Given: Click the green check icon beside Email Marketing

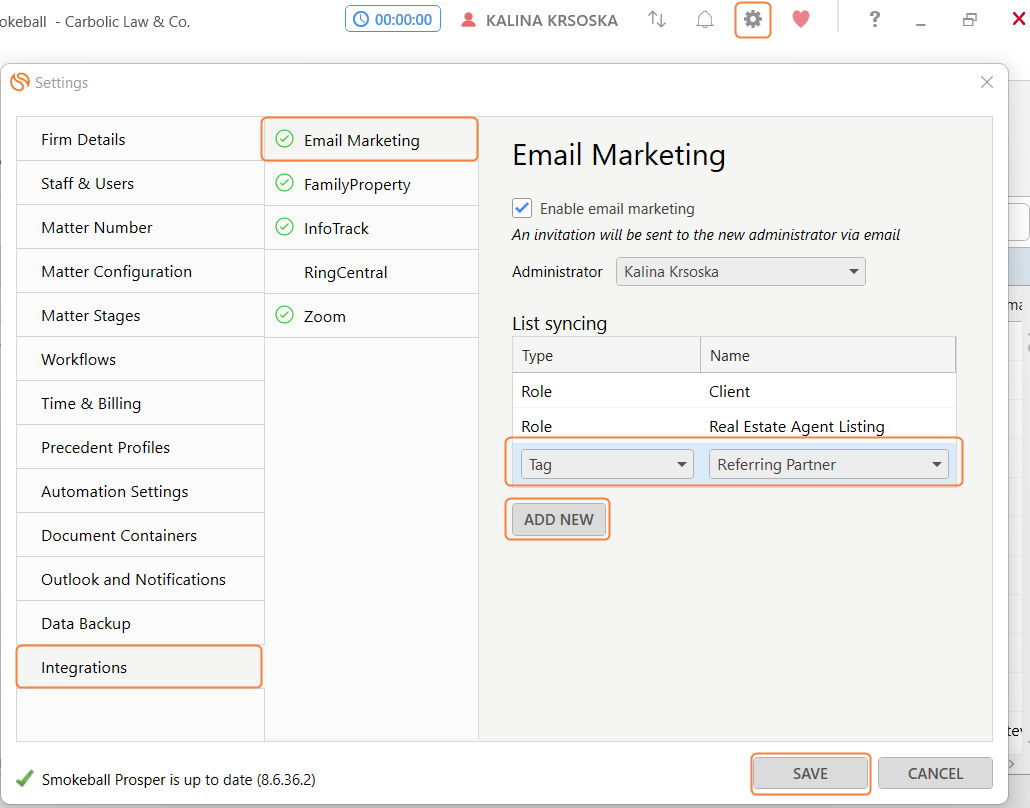Looking at the screenshot, I should tap(284, 139).
